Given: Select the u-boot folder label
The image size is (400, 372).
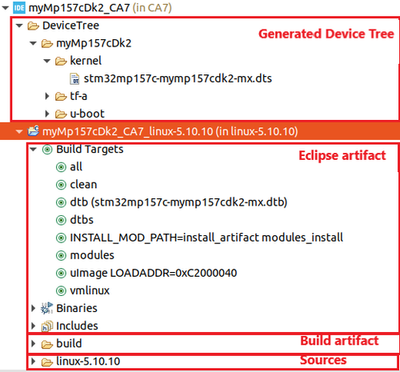Looking at the screenshot, I should coord(87,114).
